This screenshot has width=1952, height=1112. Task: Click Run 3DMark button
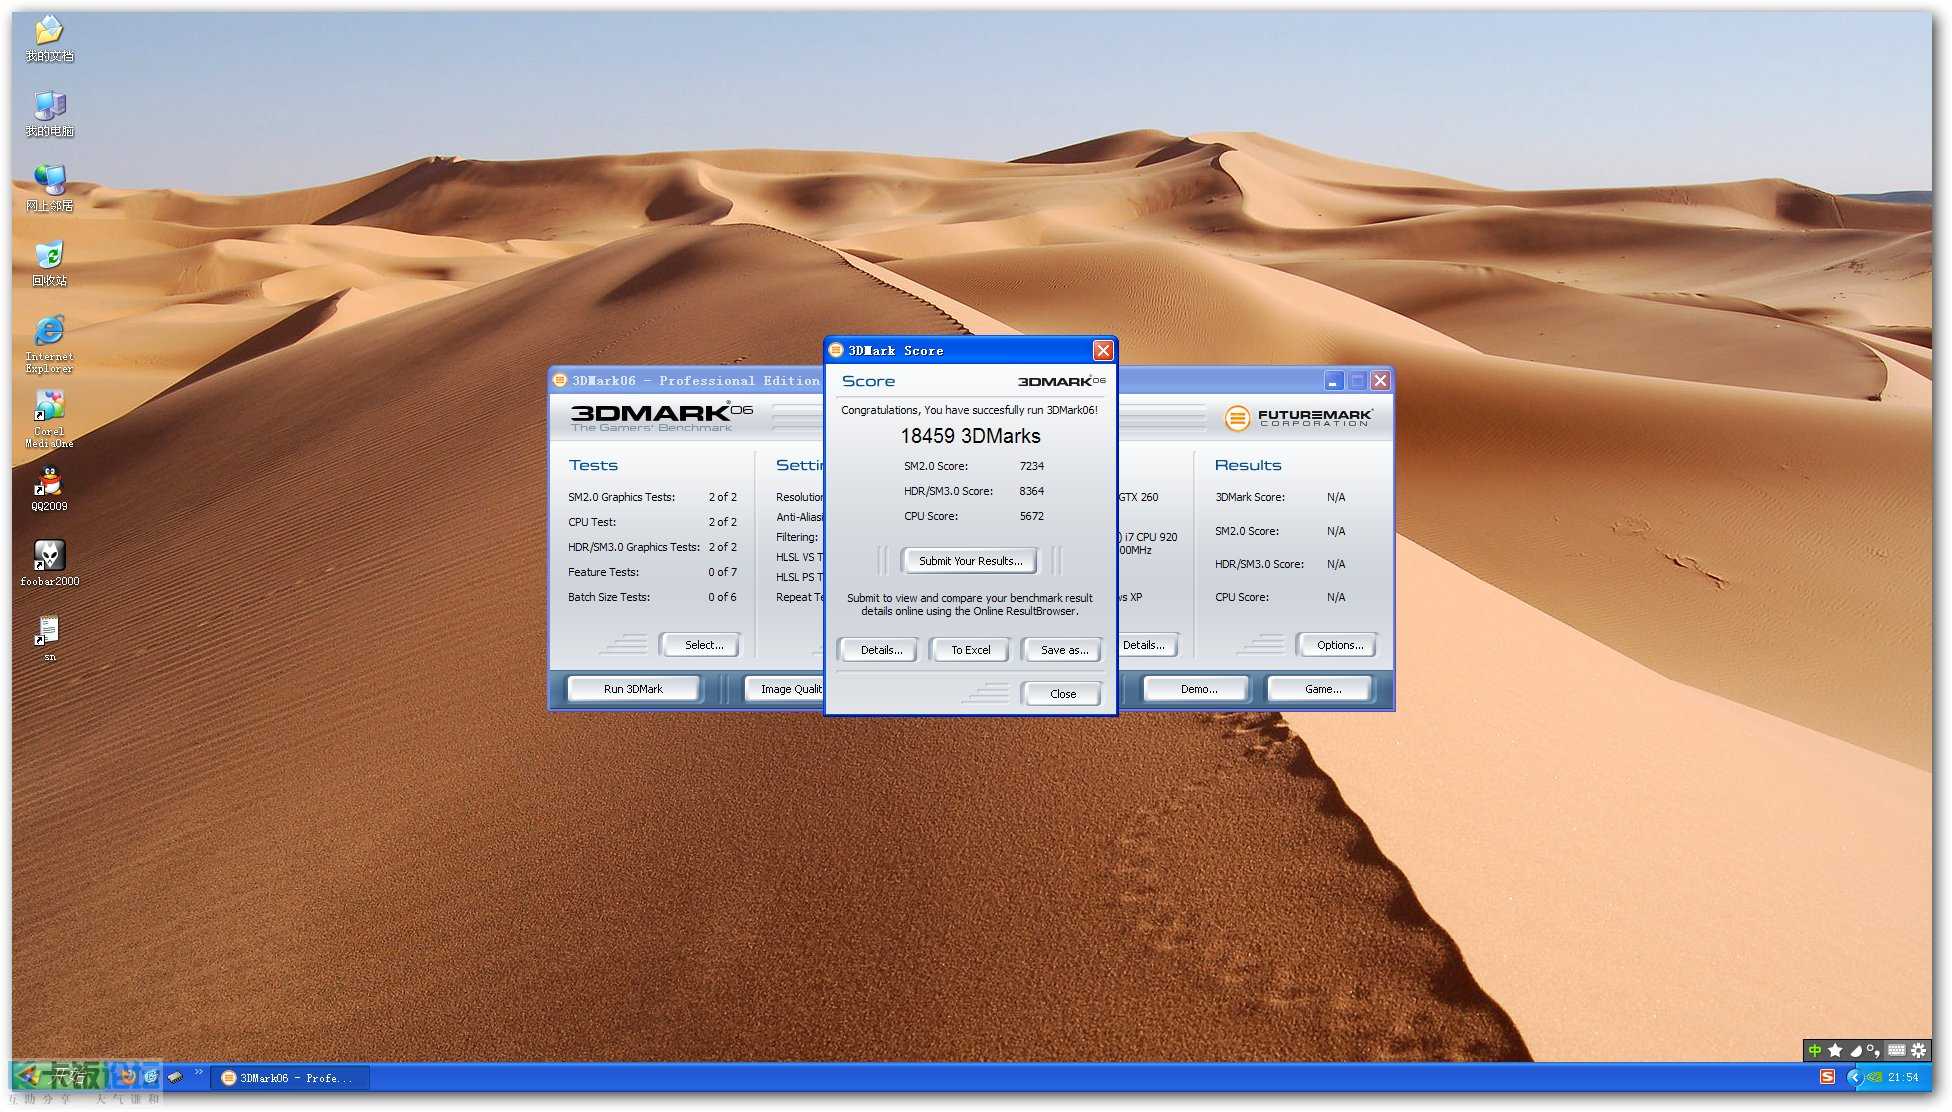coord(633,689)
